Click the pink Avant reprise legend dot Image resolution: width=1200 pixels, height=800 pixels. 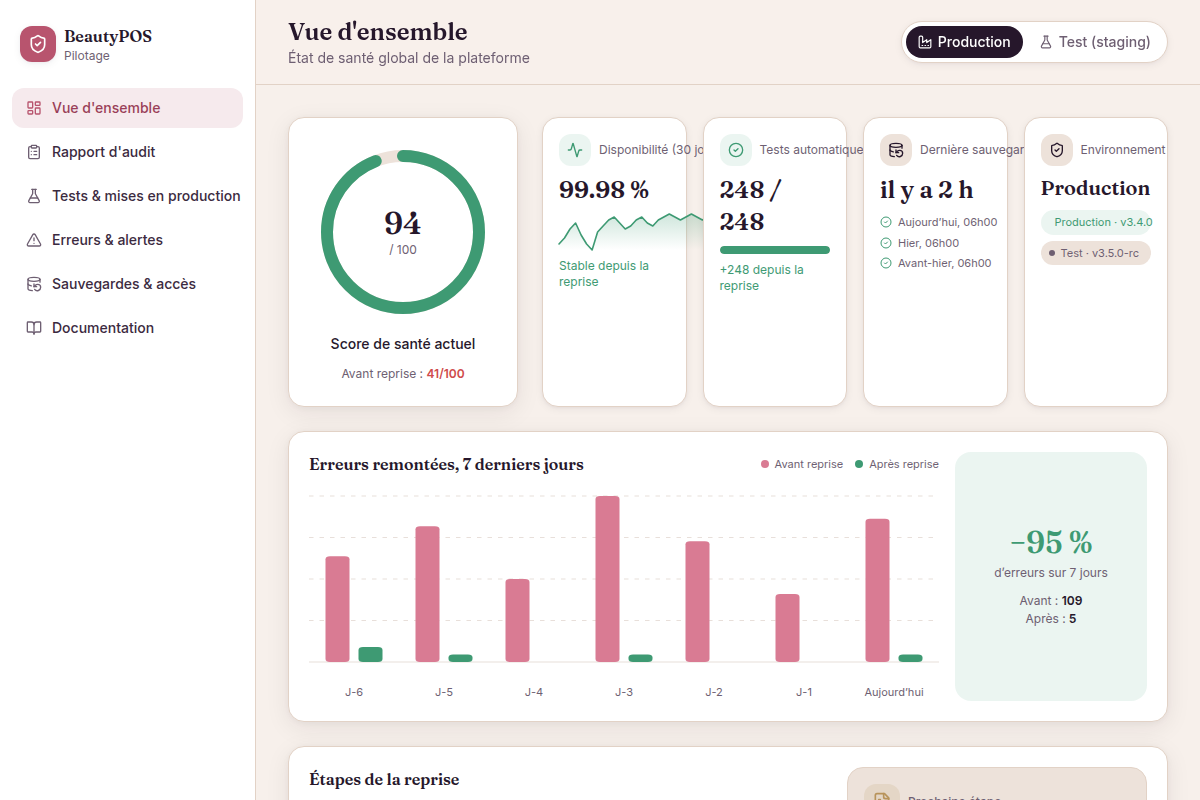[x=765, y=464]
